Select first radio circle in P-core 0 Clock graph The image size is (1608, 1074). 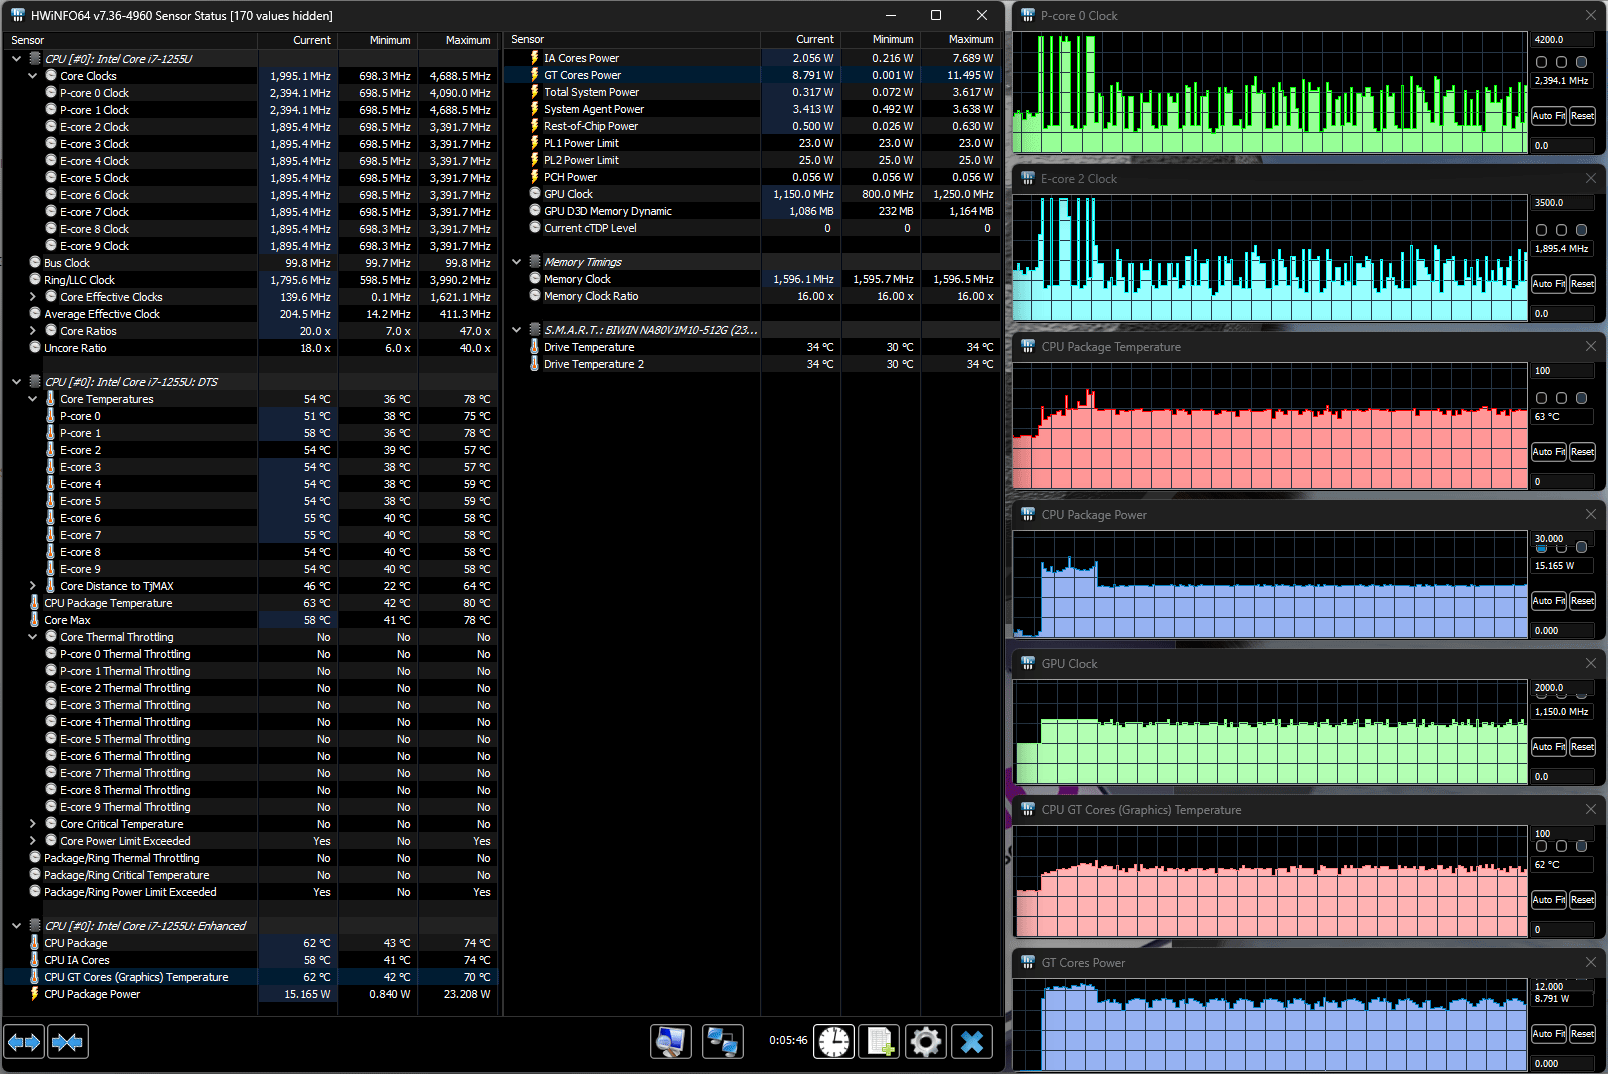click(x=1541, y=62)
